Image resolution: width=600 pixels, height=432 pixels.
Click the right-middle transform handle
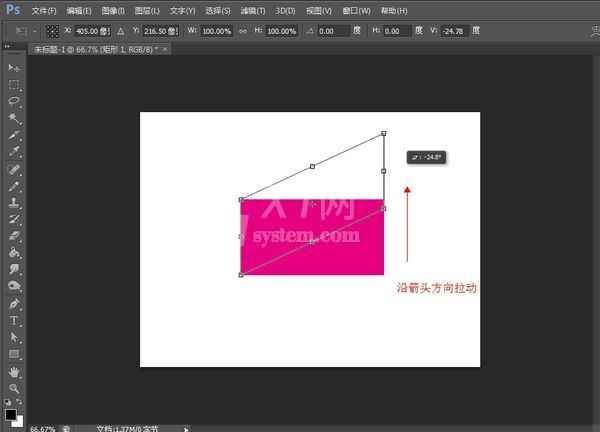pos(383,171)
